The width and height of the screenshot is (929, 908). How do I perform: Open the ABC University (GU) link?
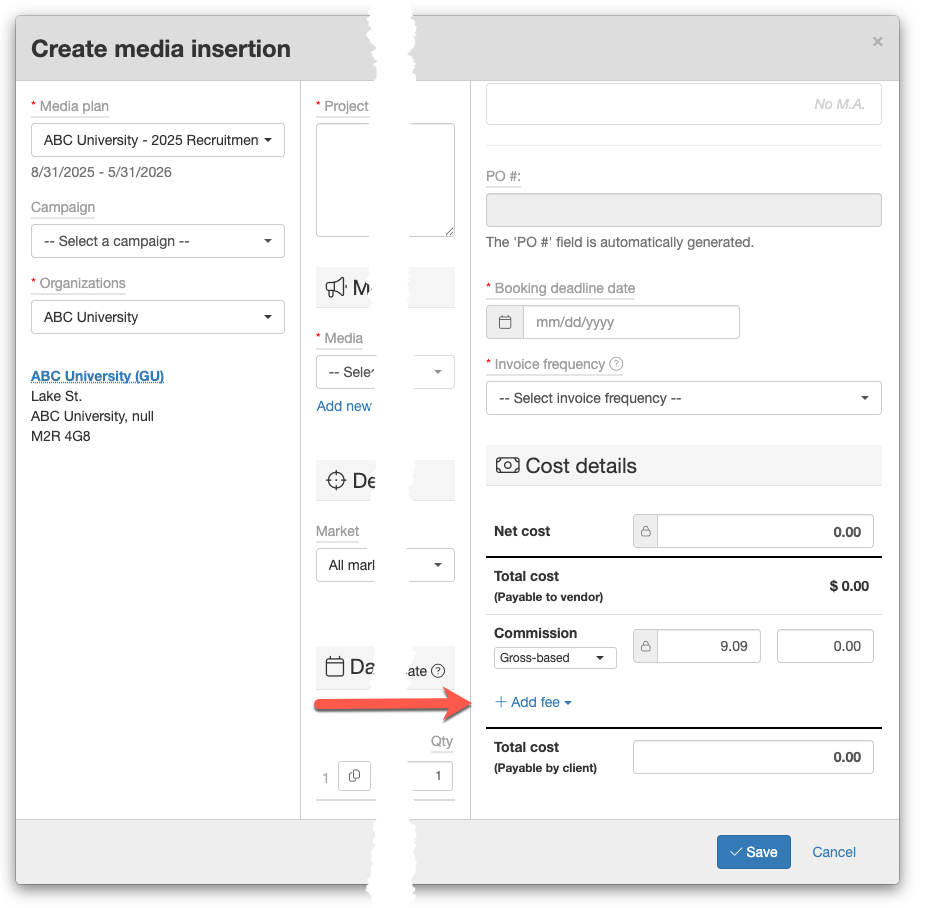point(97,376)
